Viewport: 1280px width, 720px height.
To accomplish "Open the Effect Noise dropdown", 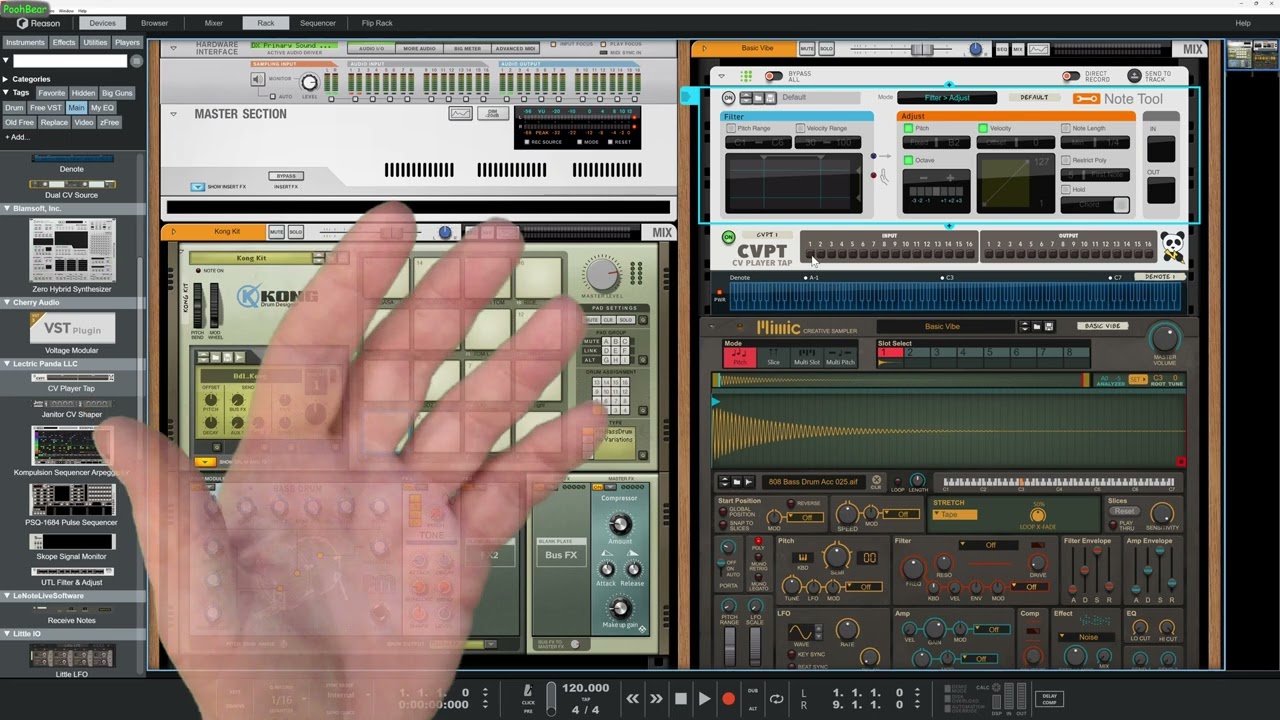I will coord(1088,637).
